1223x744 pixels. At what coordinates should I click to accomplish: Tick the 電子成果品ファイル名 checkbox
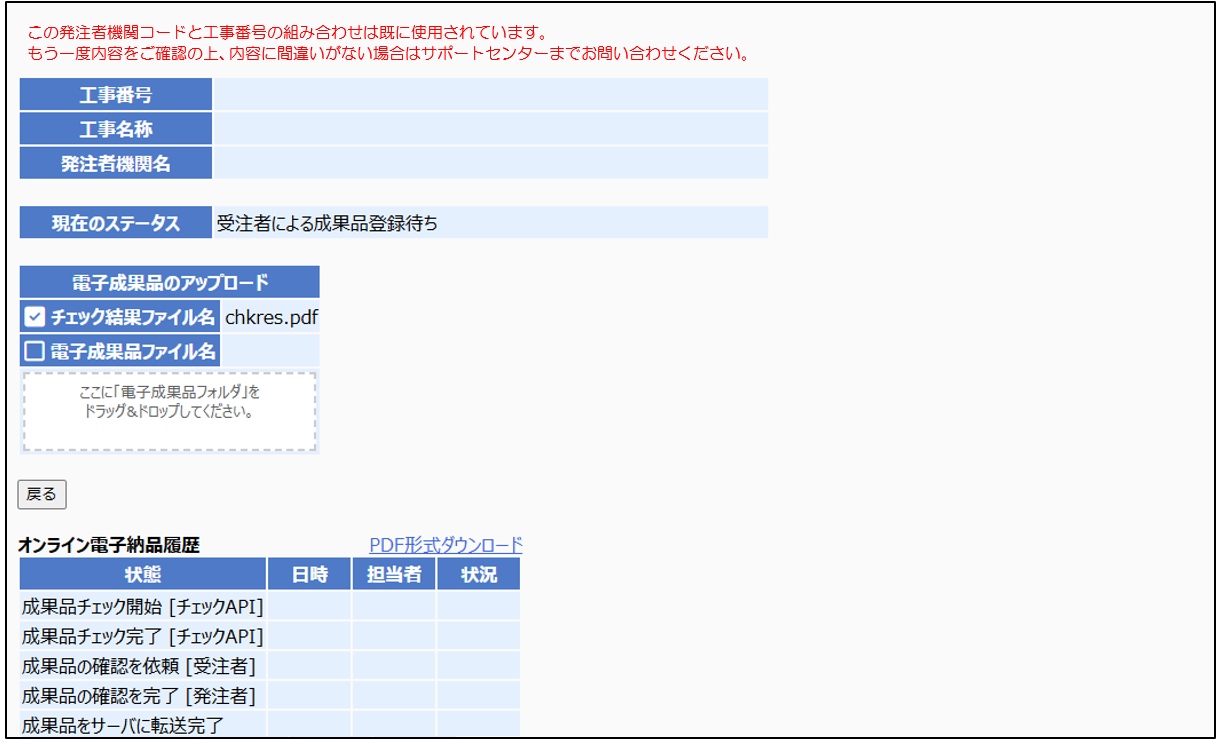click(x=35, y=351)
